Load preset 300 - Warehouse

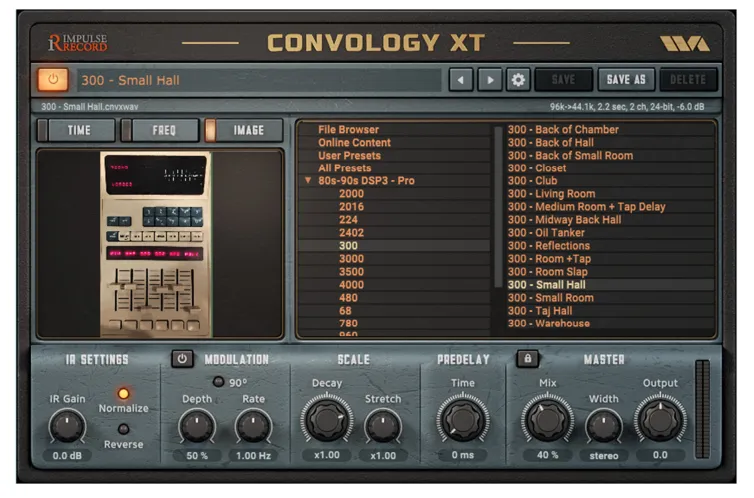pos(549,324)
